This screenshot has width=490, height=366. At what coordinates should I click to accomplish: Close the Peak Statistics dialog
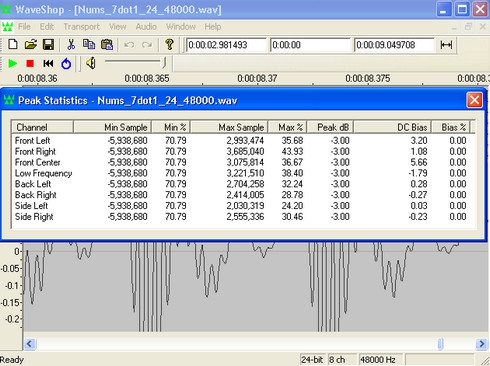coord(474,100)
